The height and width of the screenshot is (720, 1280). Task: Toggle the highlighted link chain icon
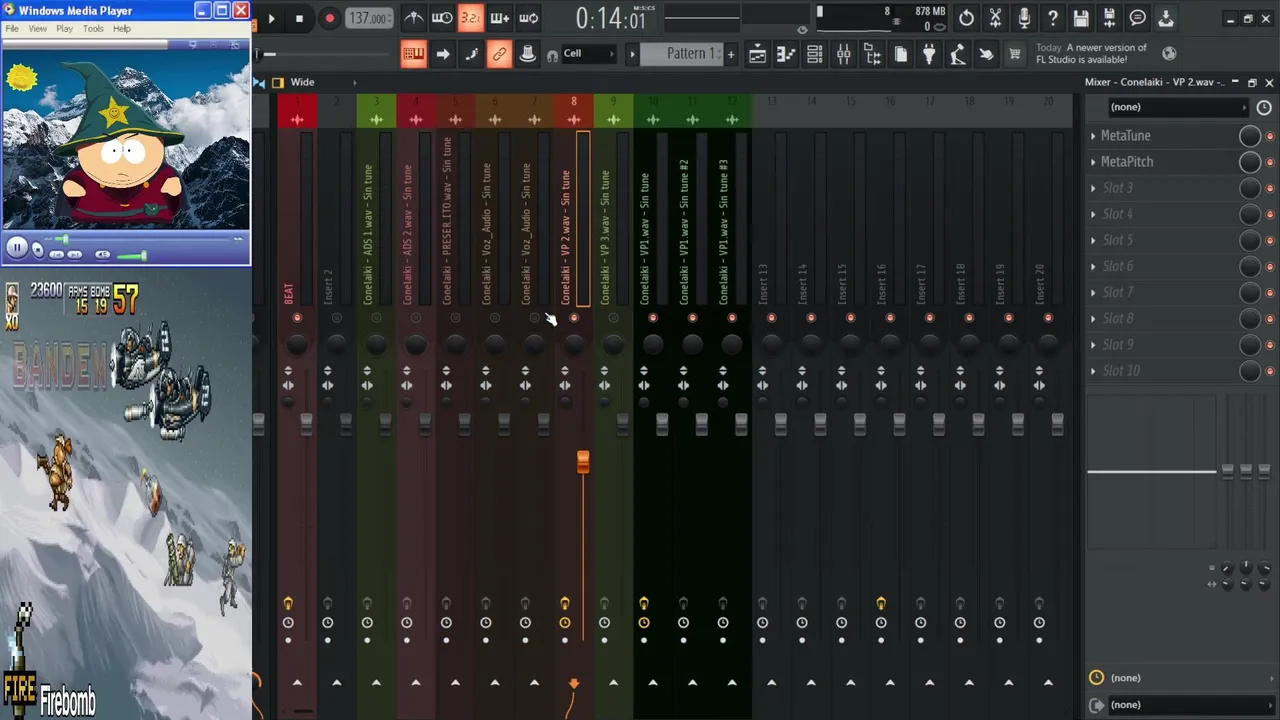(499, 54)
